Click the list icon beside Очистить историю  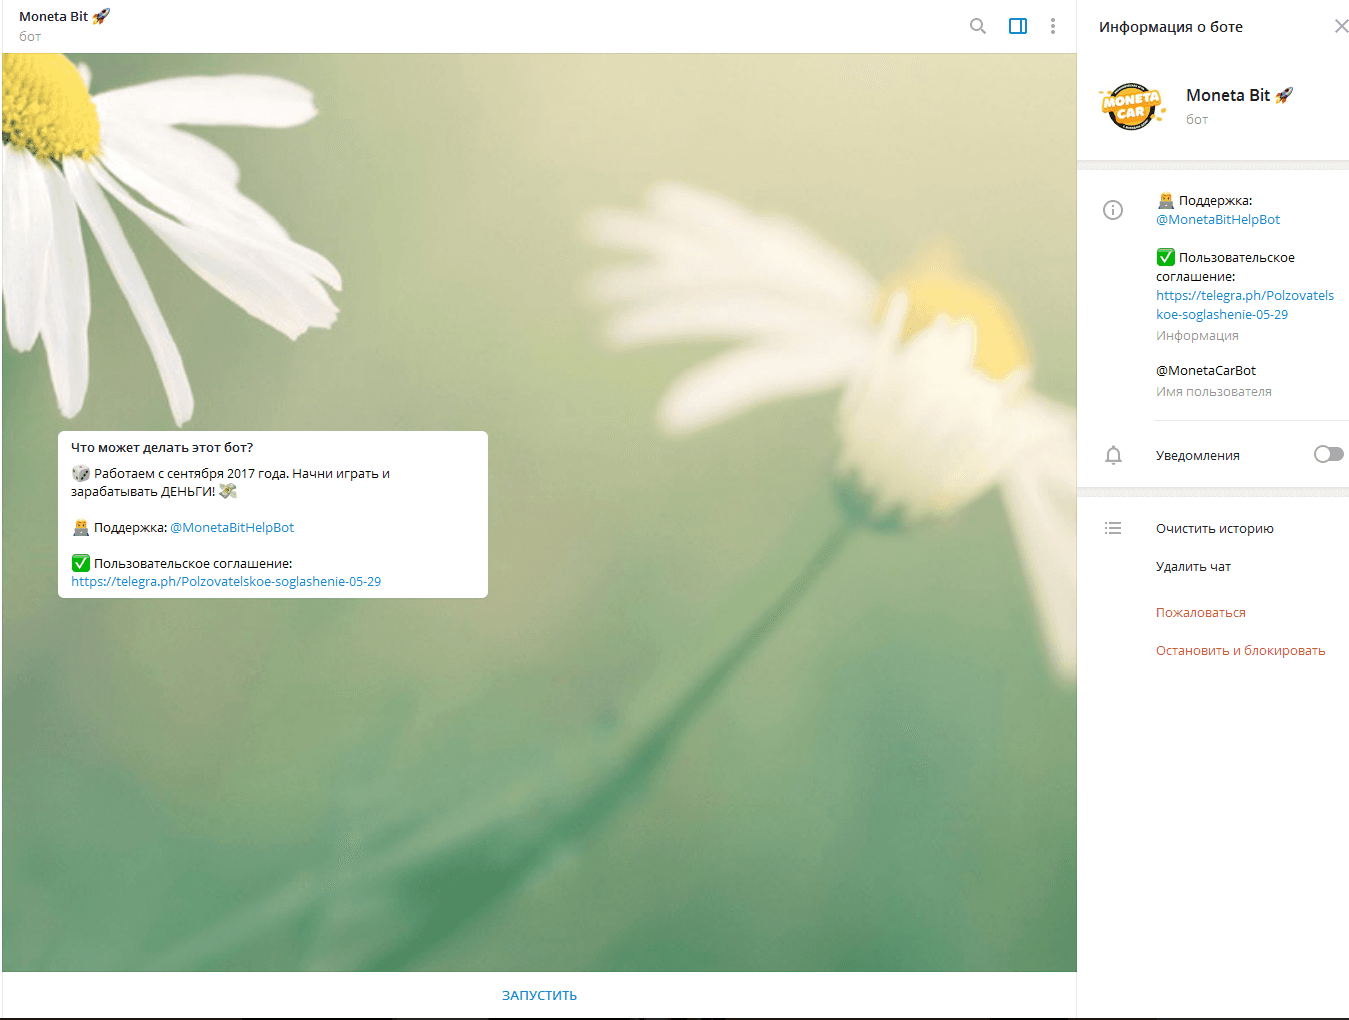pyautogui.click(x=1112, y=528)
